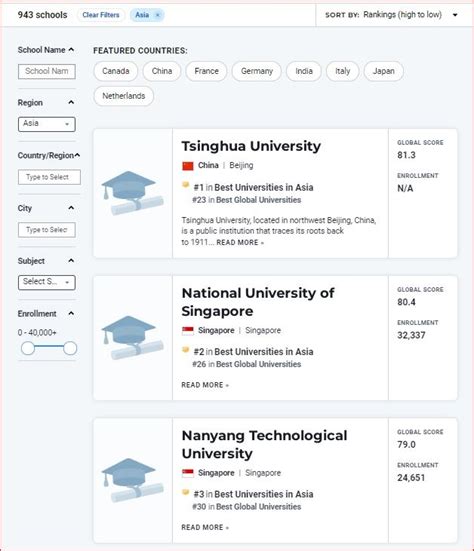Open the Subject select dropdown
474x551 pixels.
click(x=47, y=282)
